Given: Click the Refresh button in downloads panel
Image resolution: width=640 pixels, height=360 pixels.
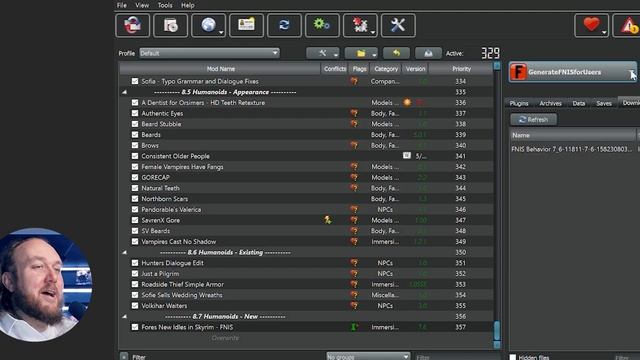Looking at the screenshot, I should (x=533, y=120).
